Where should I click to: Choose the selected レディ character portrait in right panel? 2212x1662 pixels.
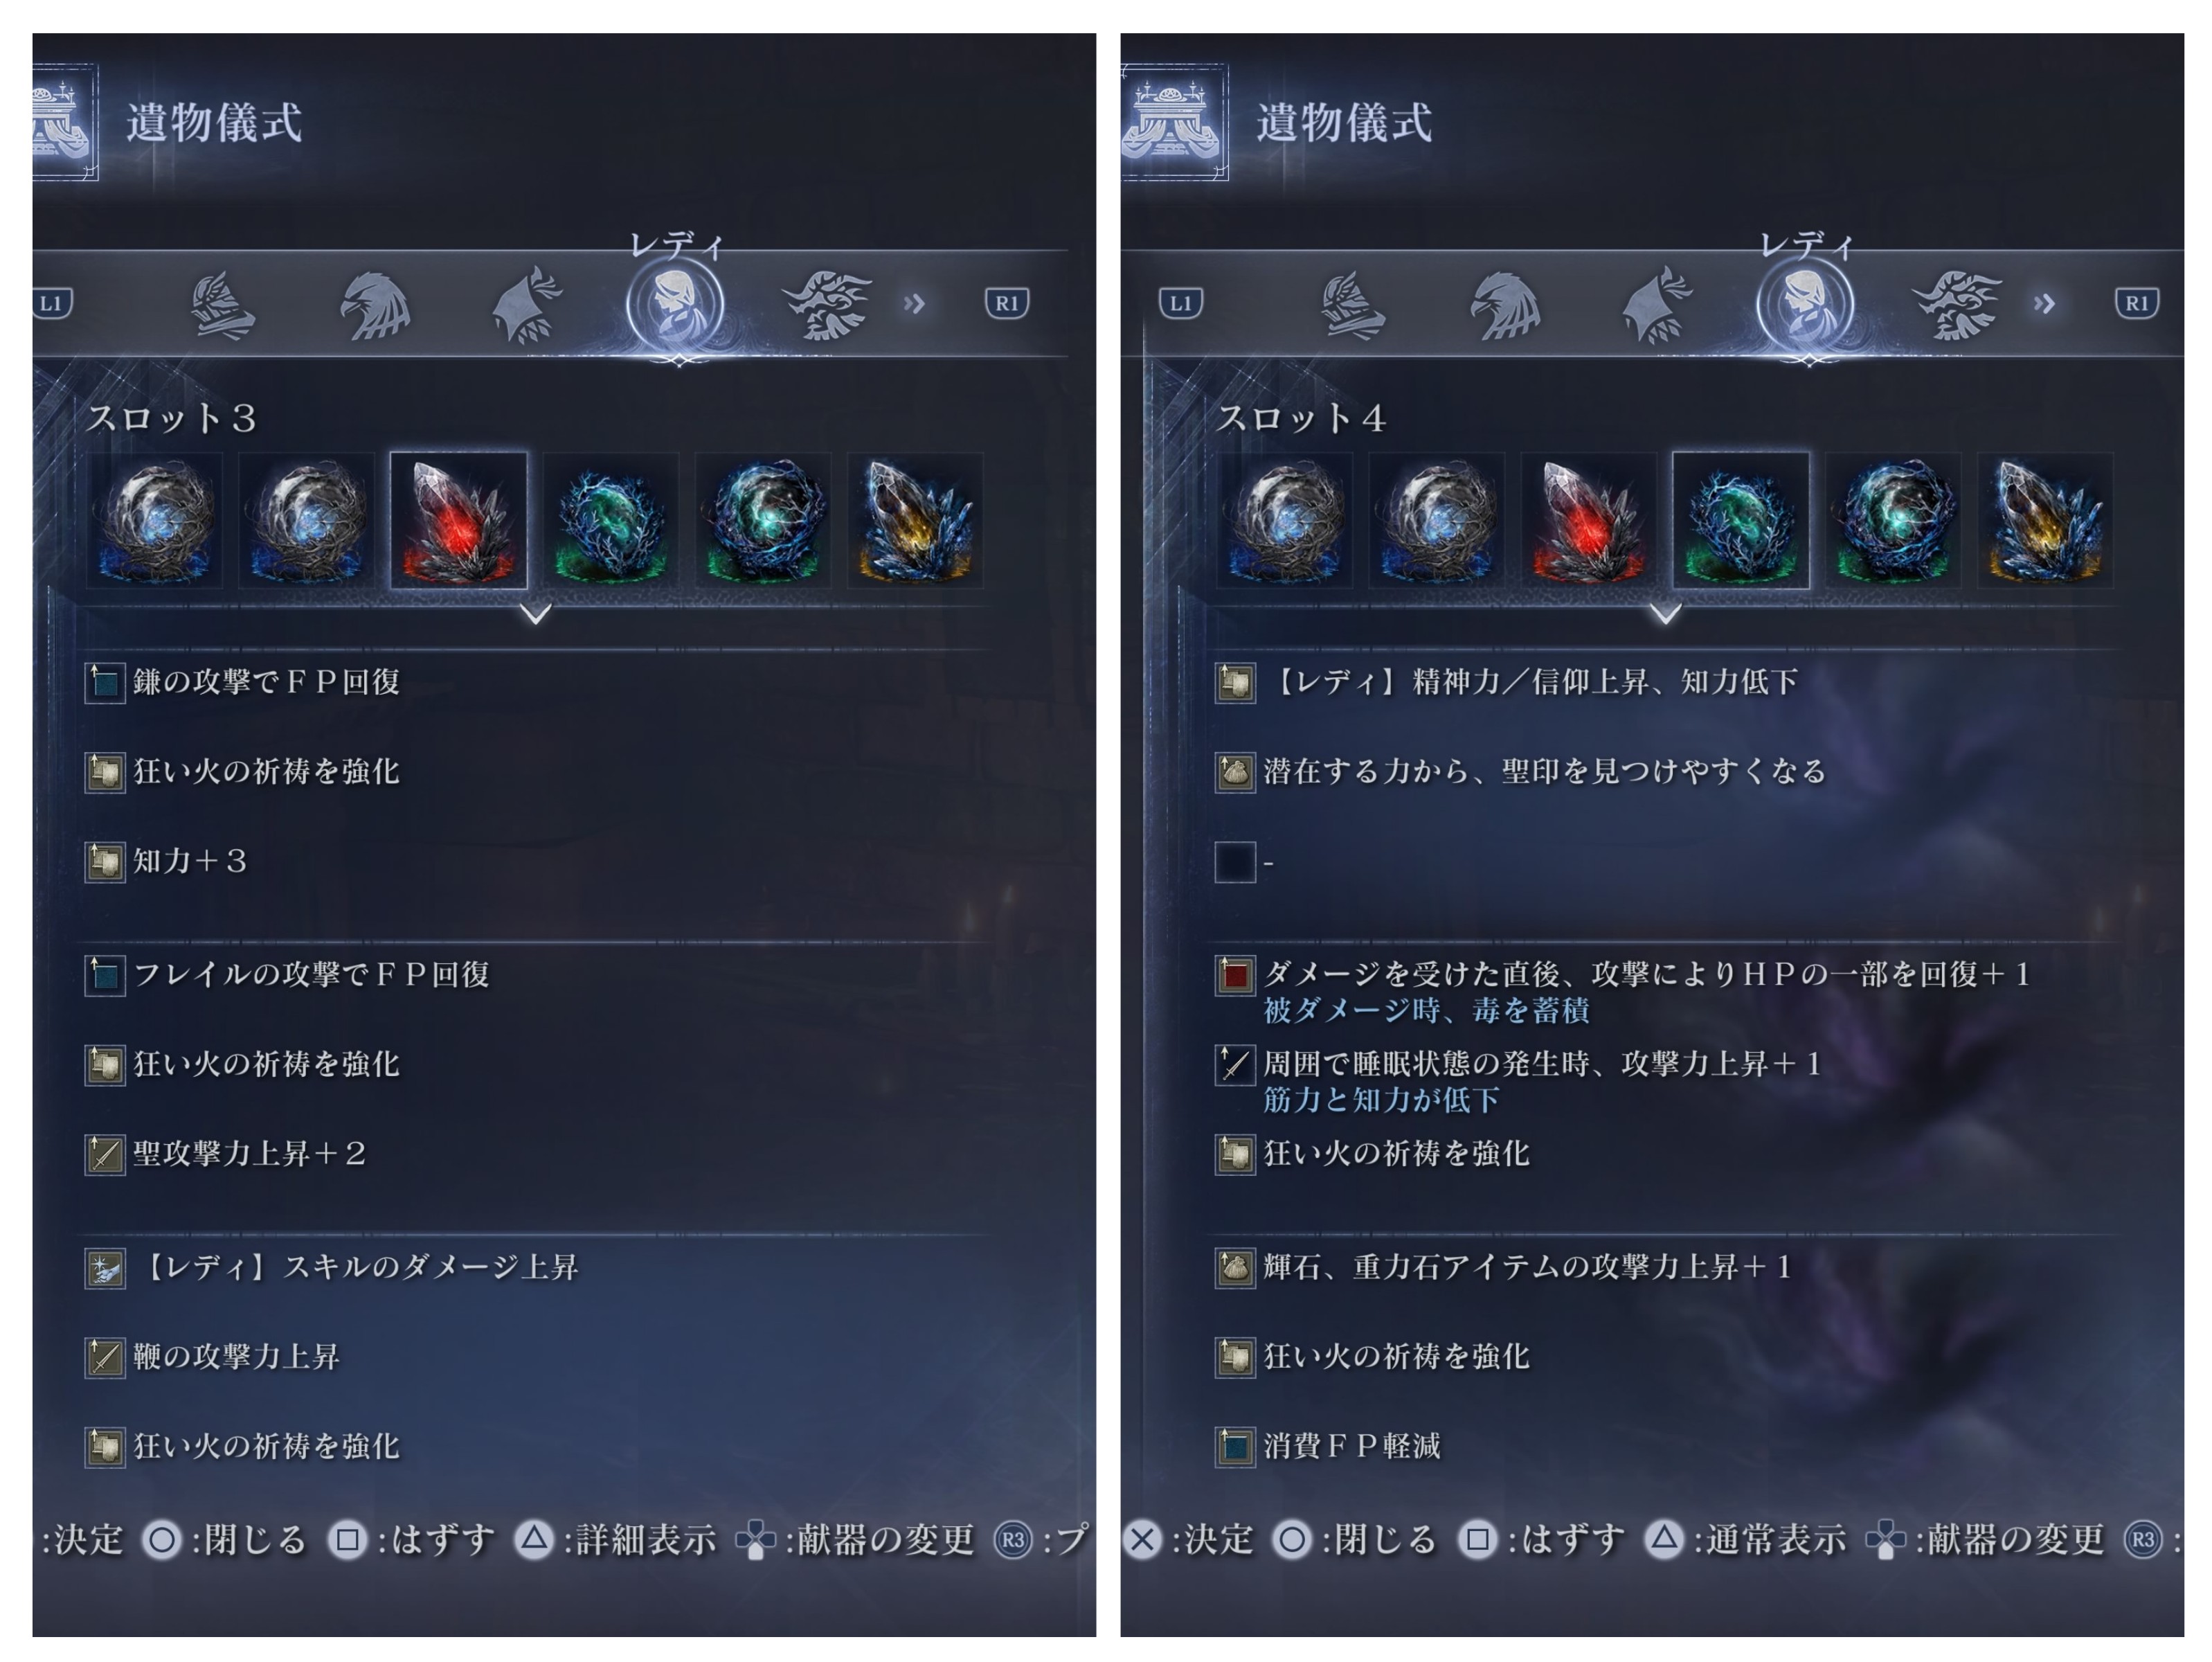point(1805,305)
